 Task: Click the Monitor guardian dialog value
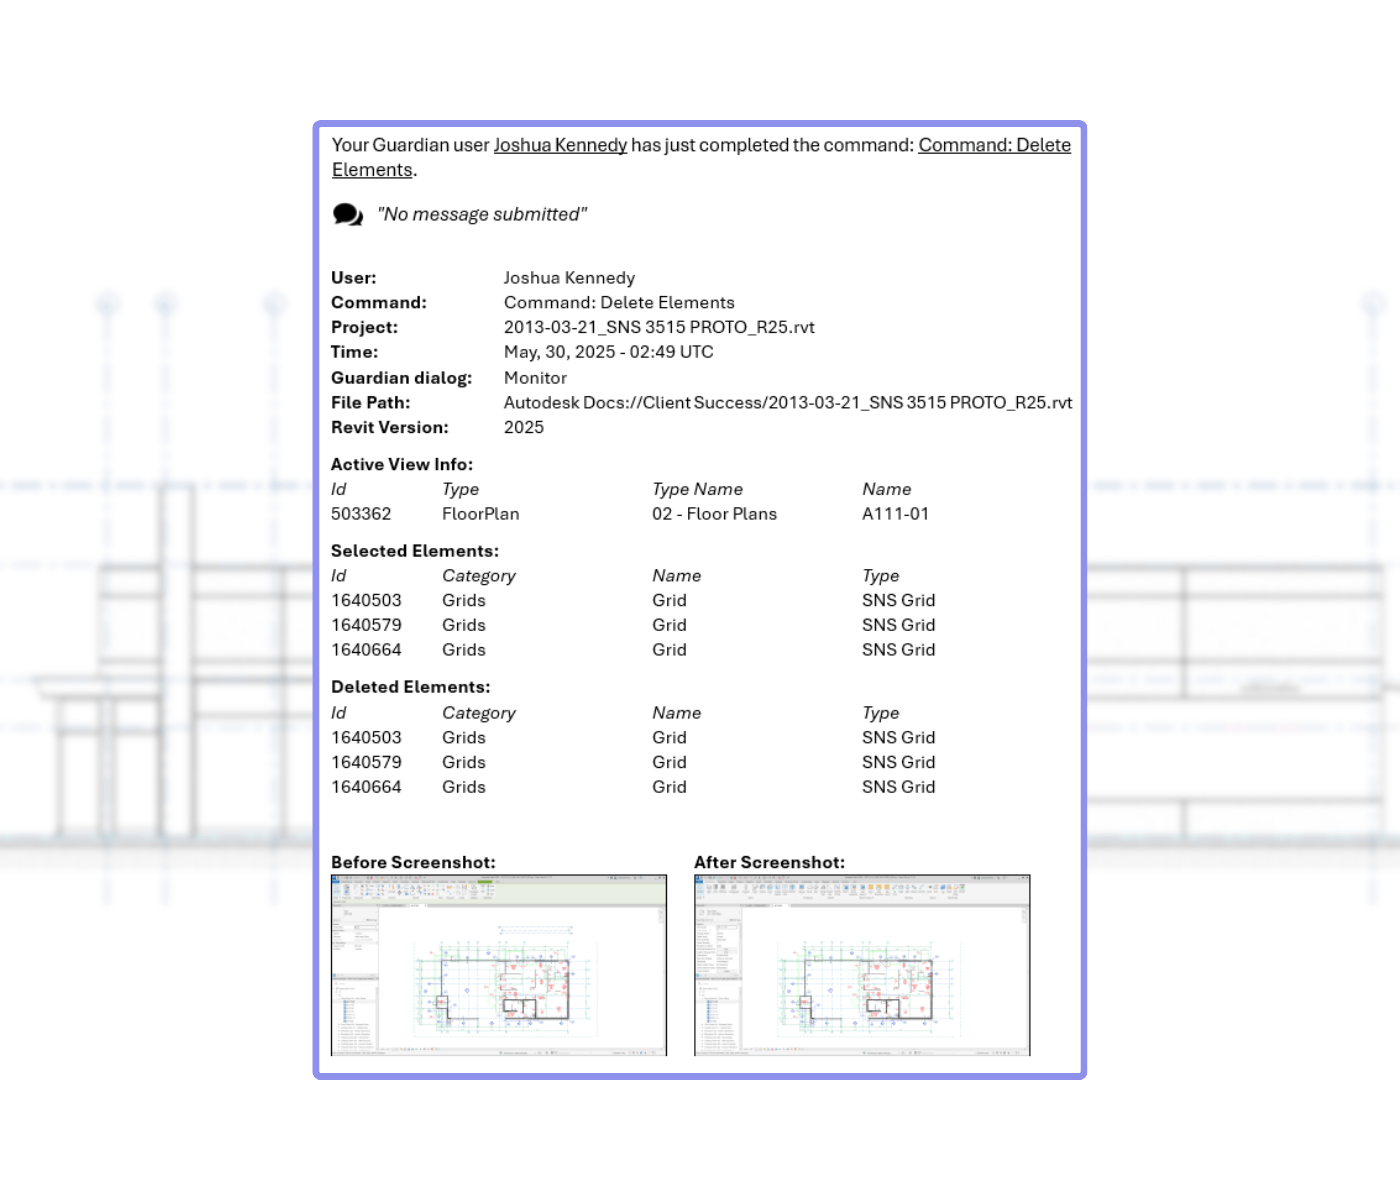[x=535, y=378]
